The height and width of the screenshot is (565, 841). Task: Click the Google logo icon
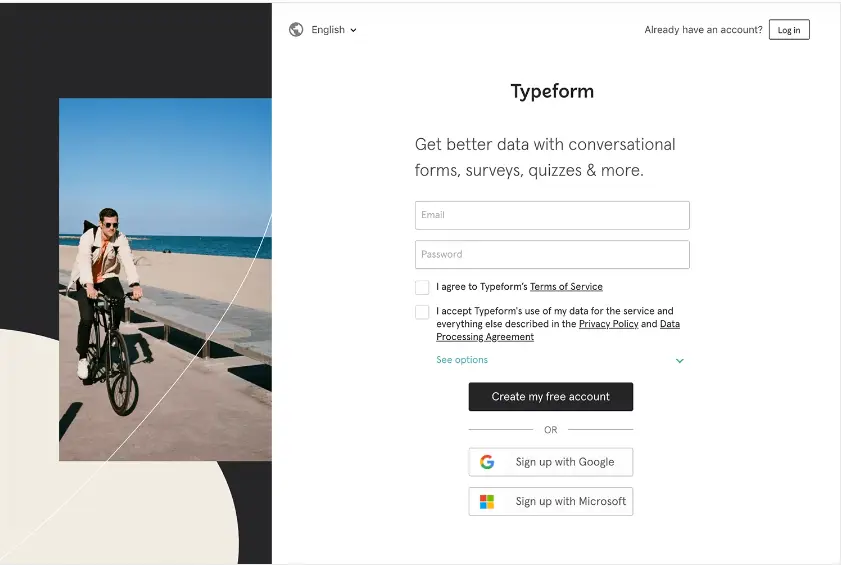click(487, 462)
